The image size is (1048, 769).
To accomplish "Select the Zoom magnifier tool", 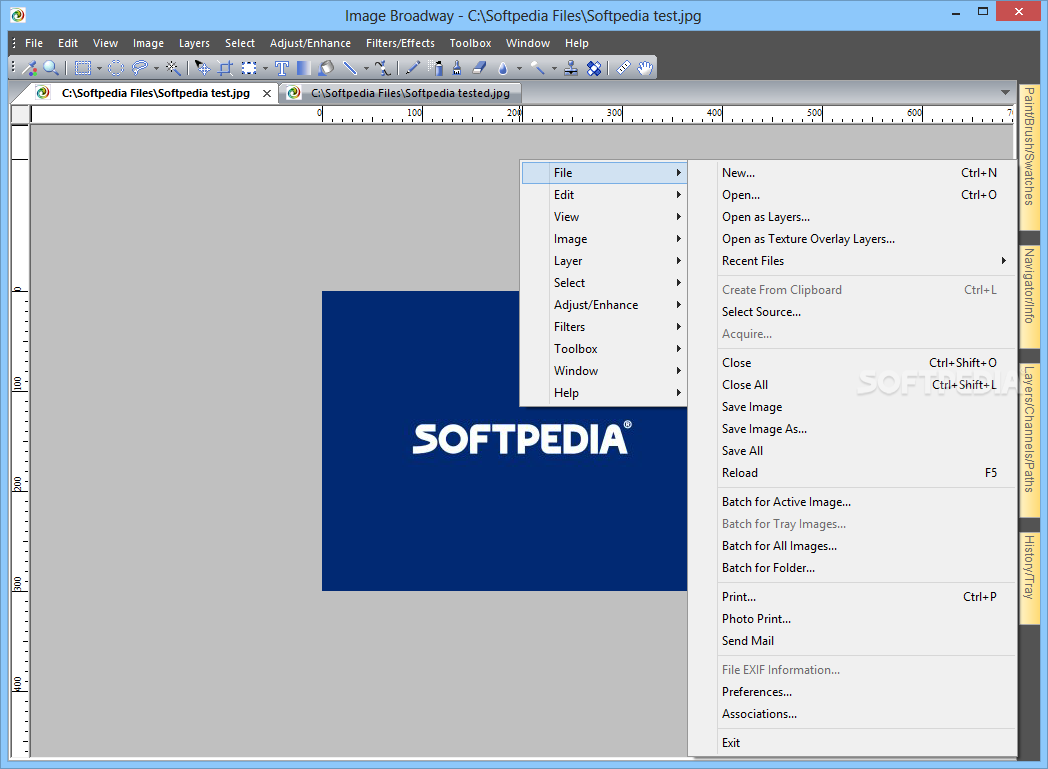I will (x=50, y=68).
